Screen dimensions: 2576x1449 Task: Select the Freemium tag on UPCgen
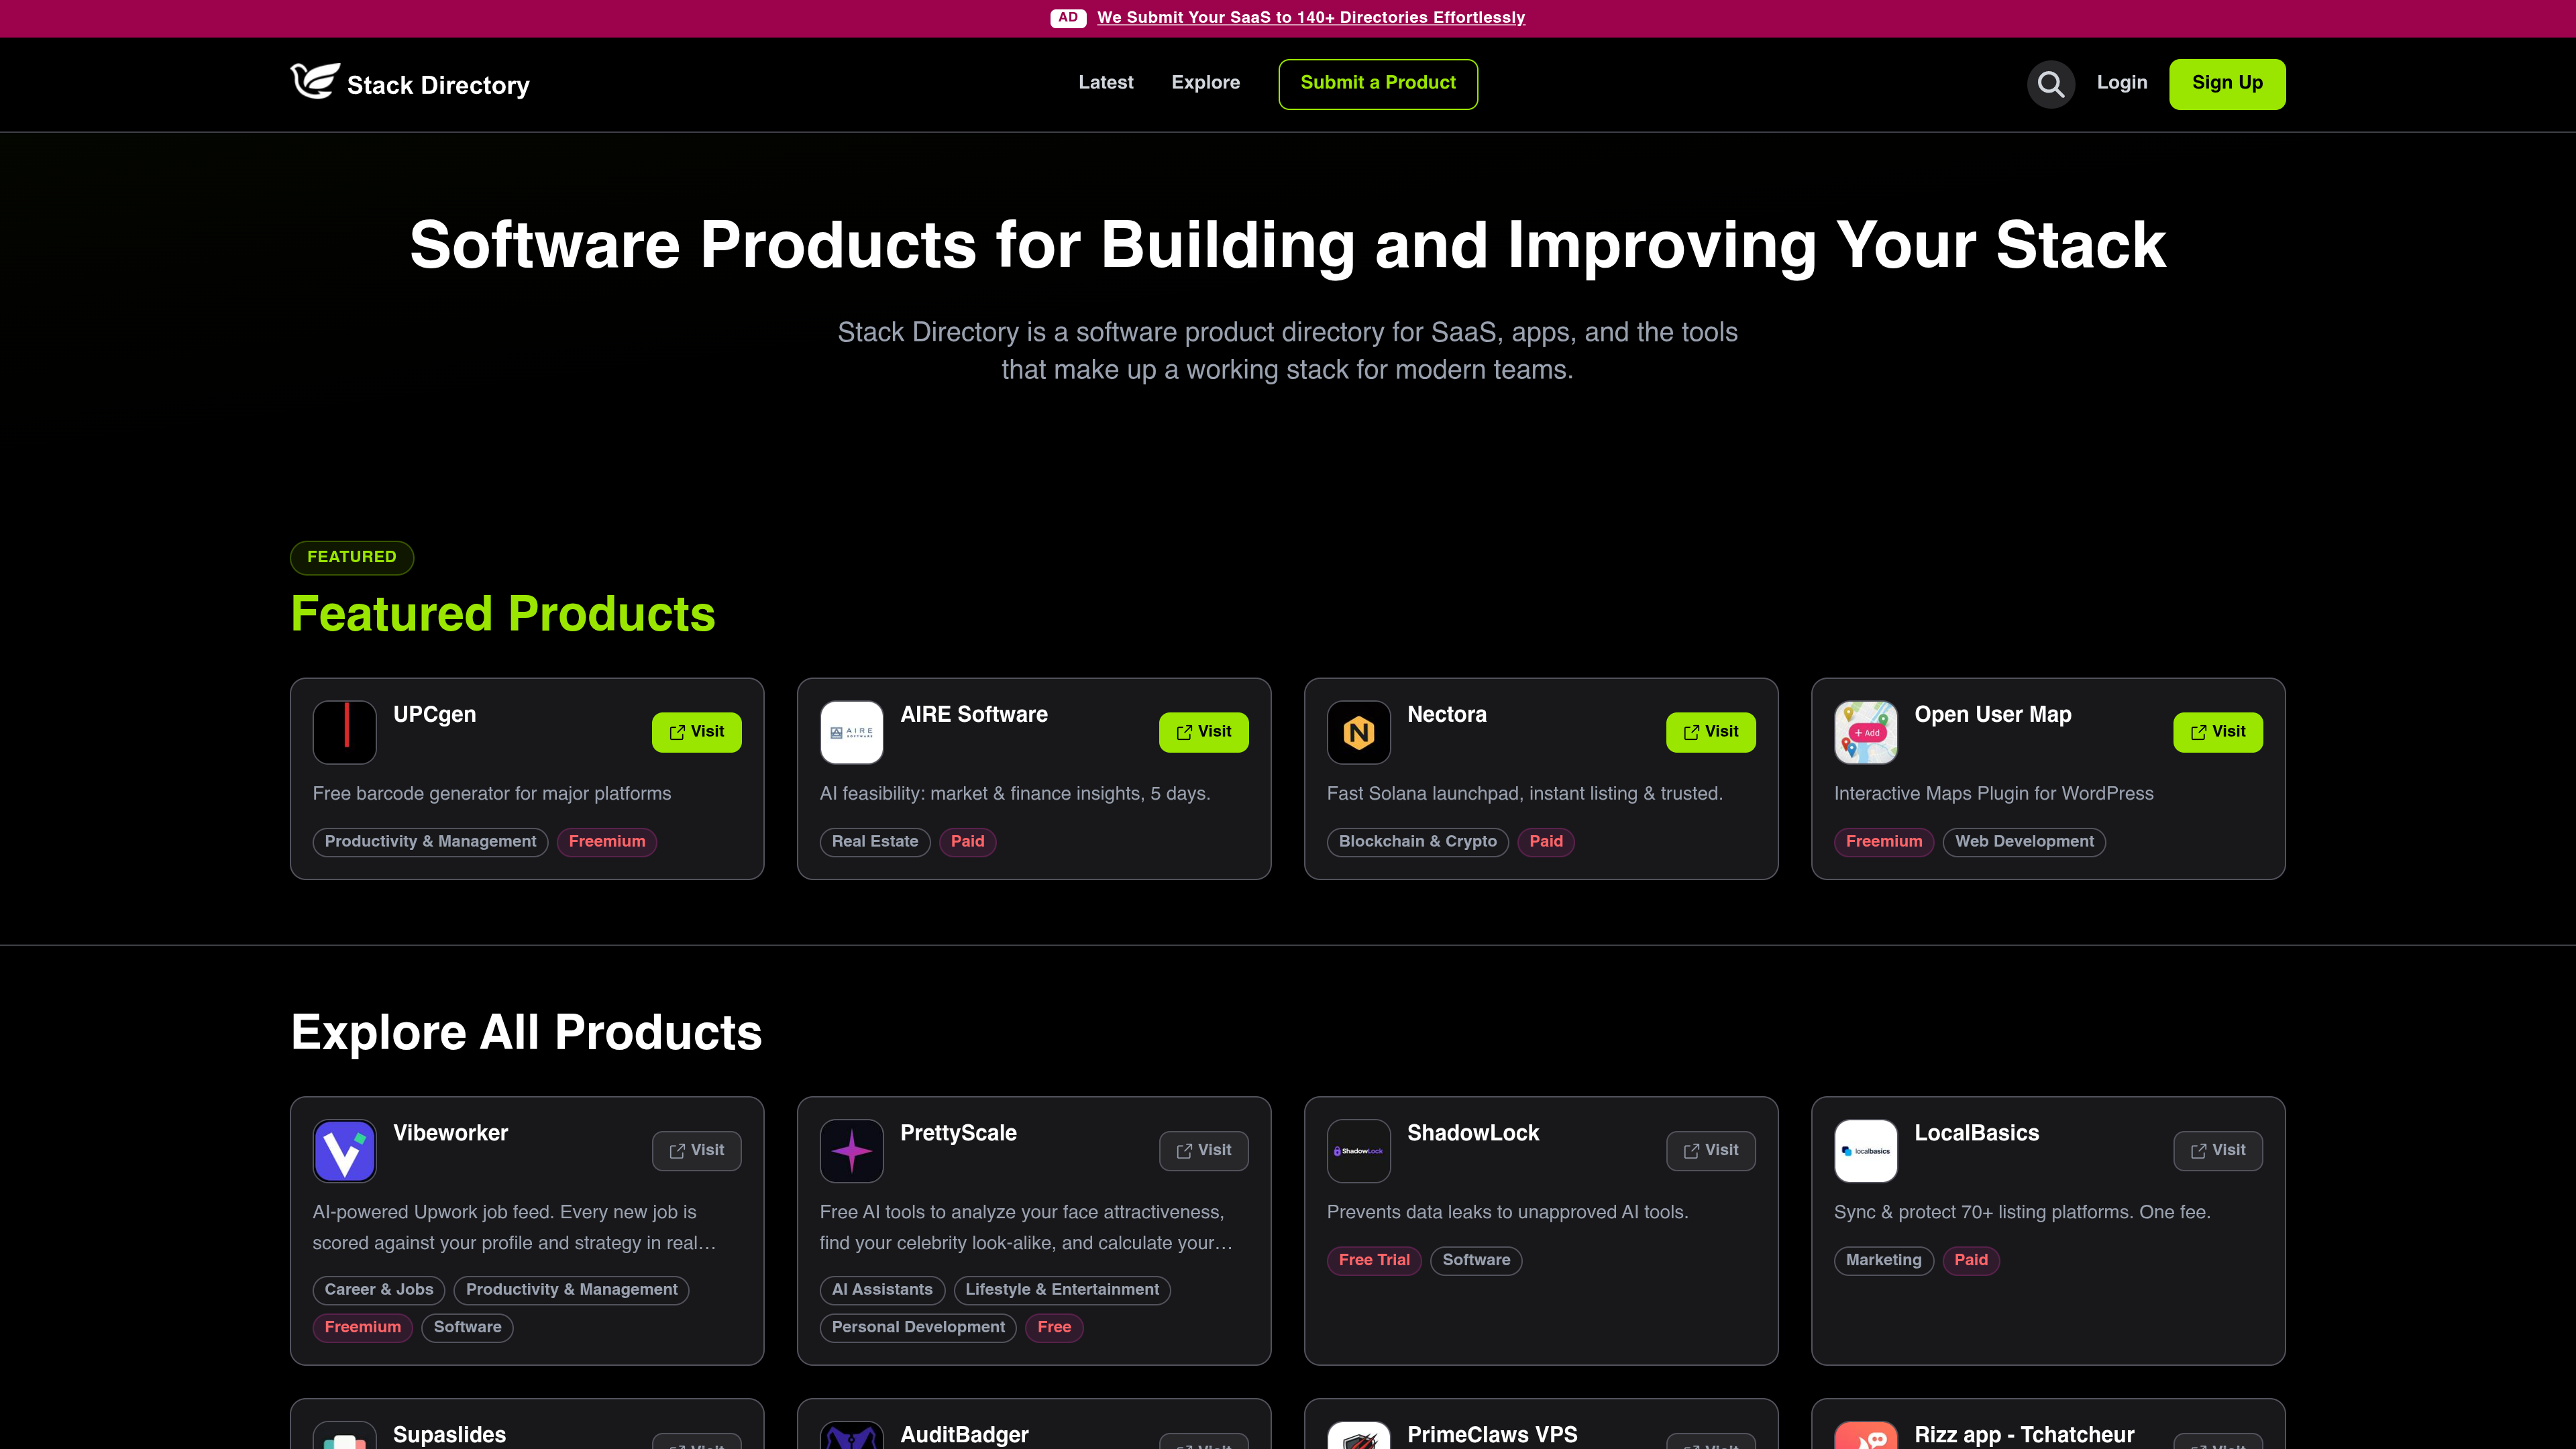pyautogui.click(x=607, y=842)
